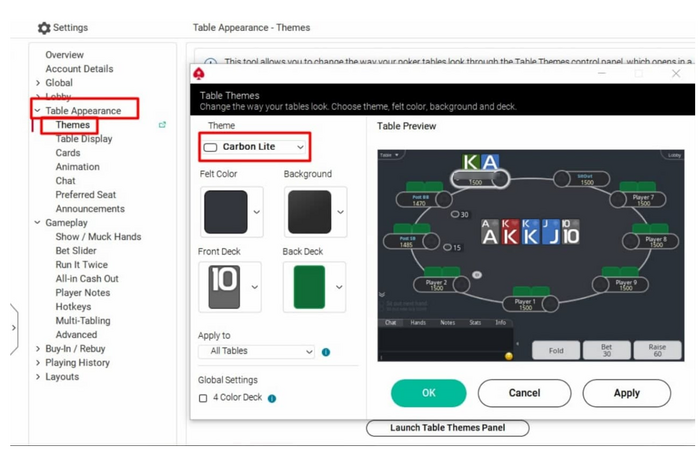Expand the Layouts tree node
This screenshot has height=458, width=700.
(38, 377)
